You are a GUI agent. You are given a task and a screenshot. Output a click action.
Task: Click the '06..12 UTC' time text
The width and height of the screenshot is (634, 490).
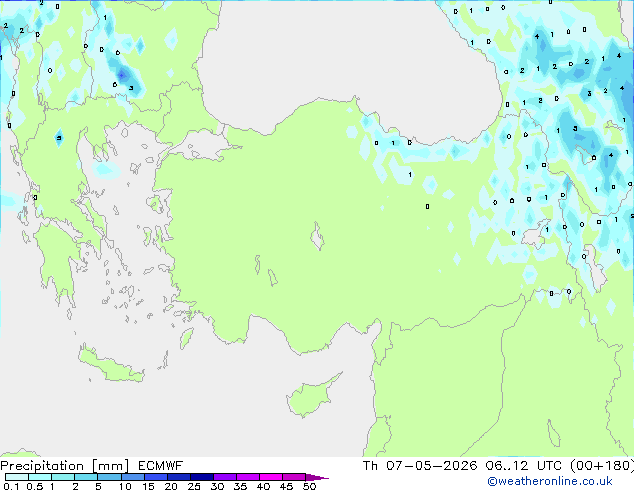click(x=524, y=466)
